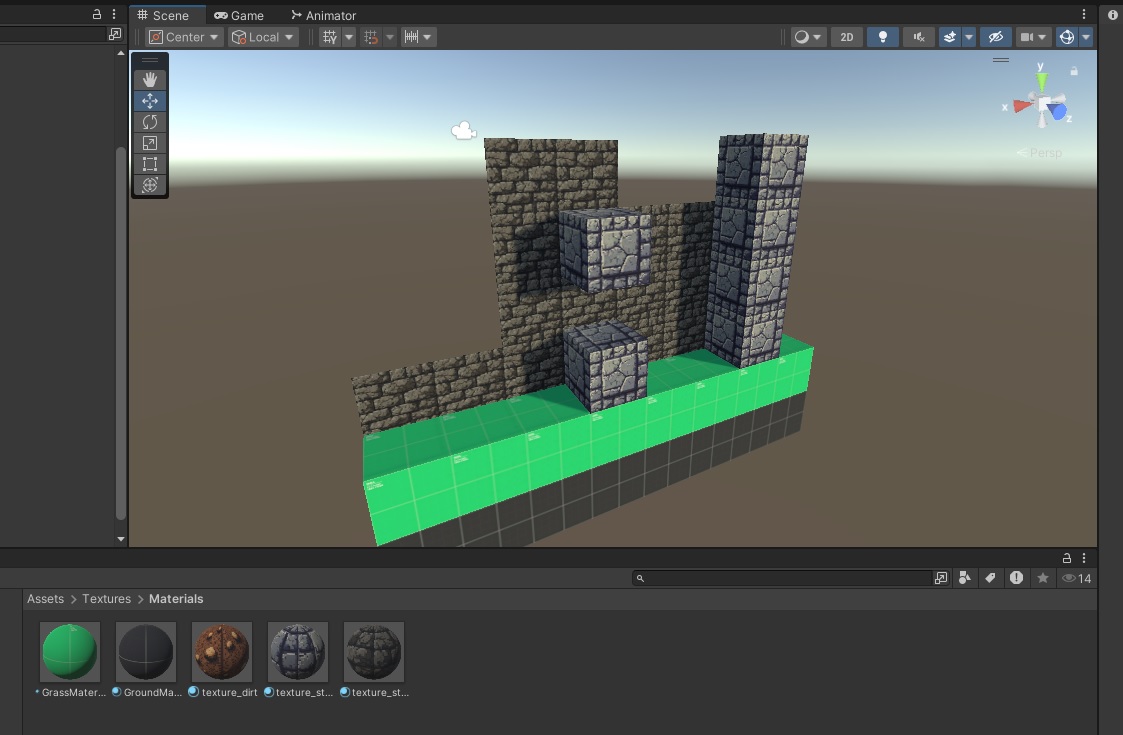Open the left panel three-dot menu
Image resolution: width=1123 pixels, height=735 pixels.
[x=114, y=14]
